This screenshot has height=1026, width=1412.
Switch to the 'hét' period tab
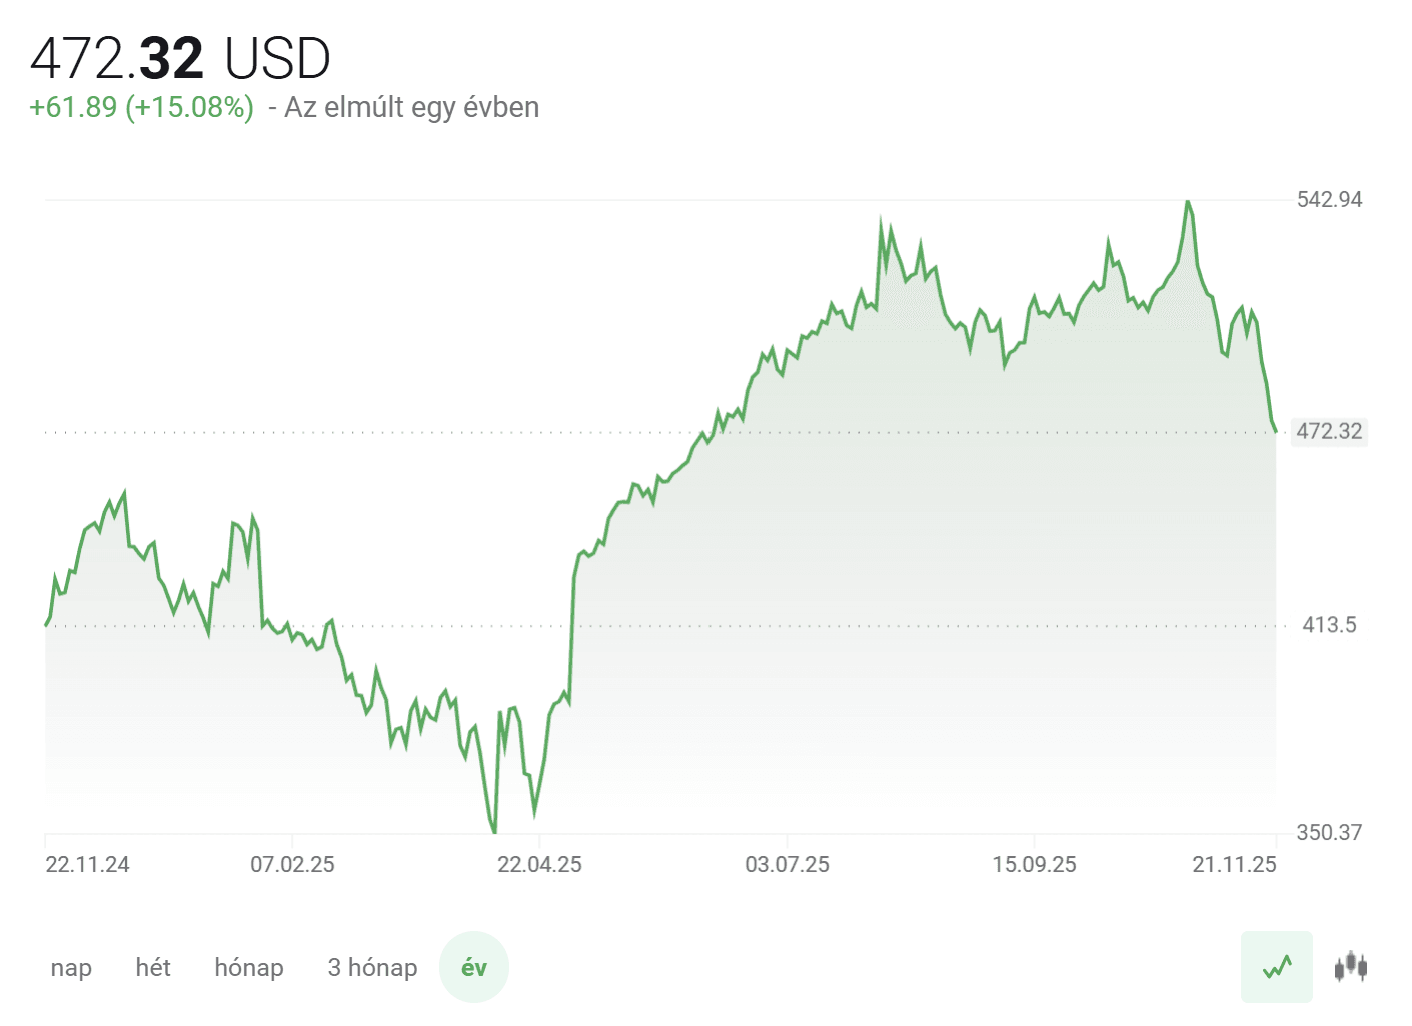coord(153,968)
